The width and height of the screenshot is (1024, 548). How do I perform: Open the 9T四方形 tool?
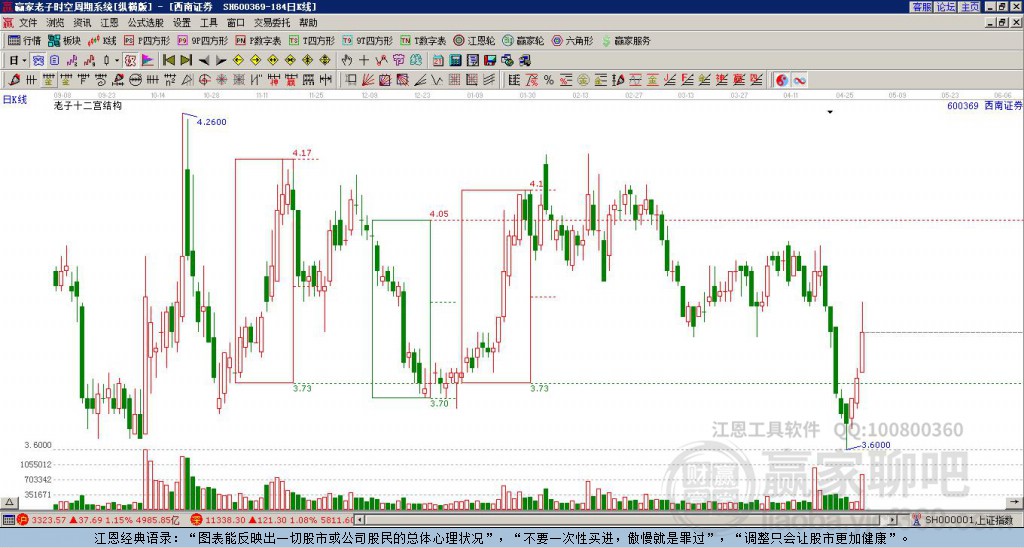(368, 40)
